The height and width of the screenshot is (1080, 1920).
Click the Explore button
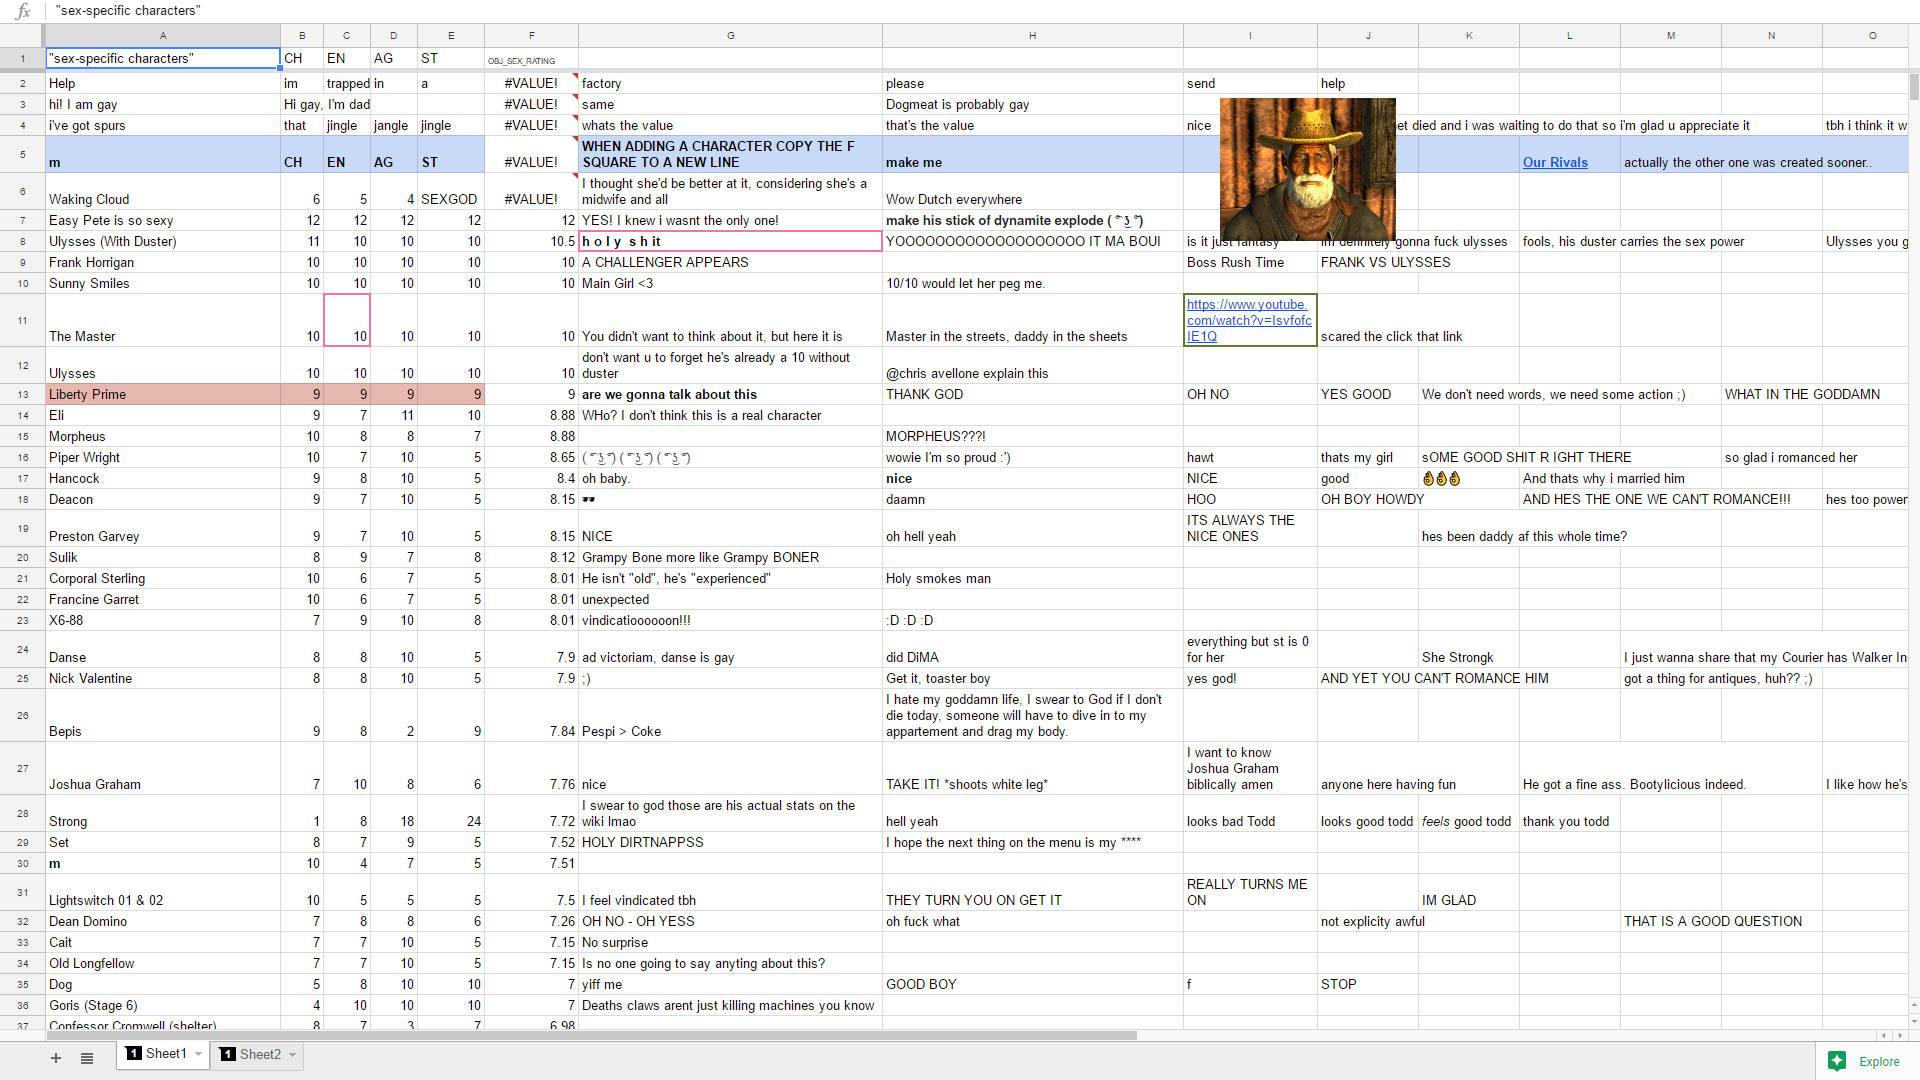tap(1866, 1062)
